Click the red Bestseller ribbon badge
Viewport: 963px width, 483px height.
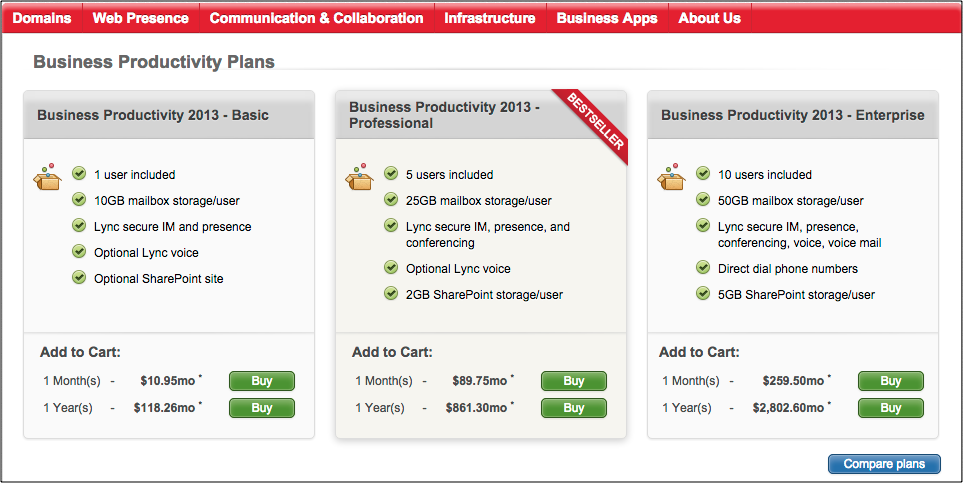tap(596, 122)
